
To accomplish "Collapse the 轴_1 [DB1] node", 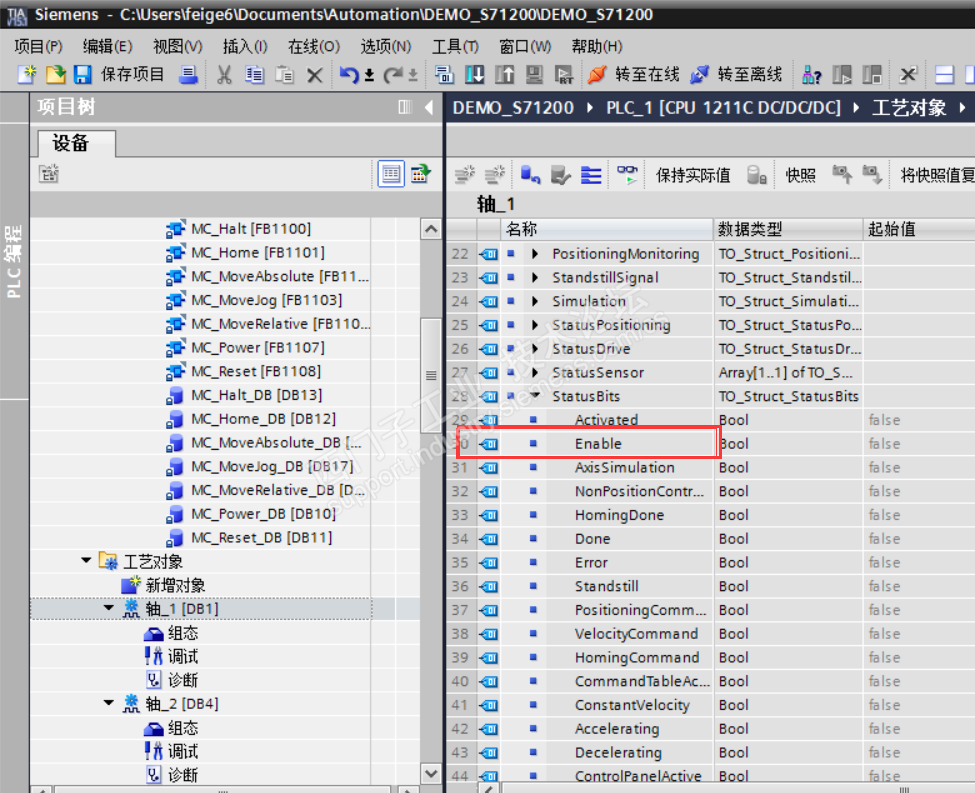I will (109, 608).
